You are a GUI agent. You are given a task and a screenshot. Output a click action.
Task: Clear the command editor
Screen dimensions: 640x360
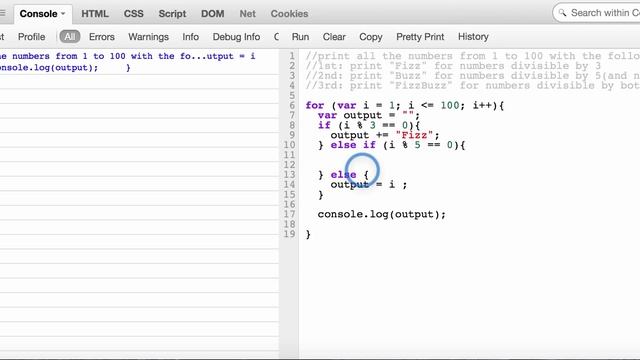334,37
